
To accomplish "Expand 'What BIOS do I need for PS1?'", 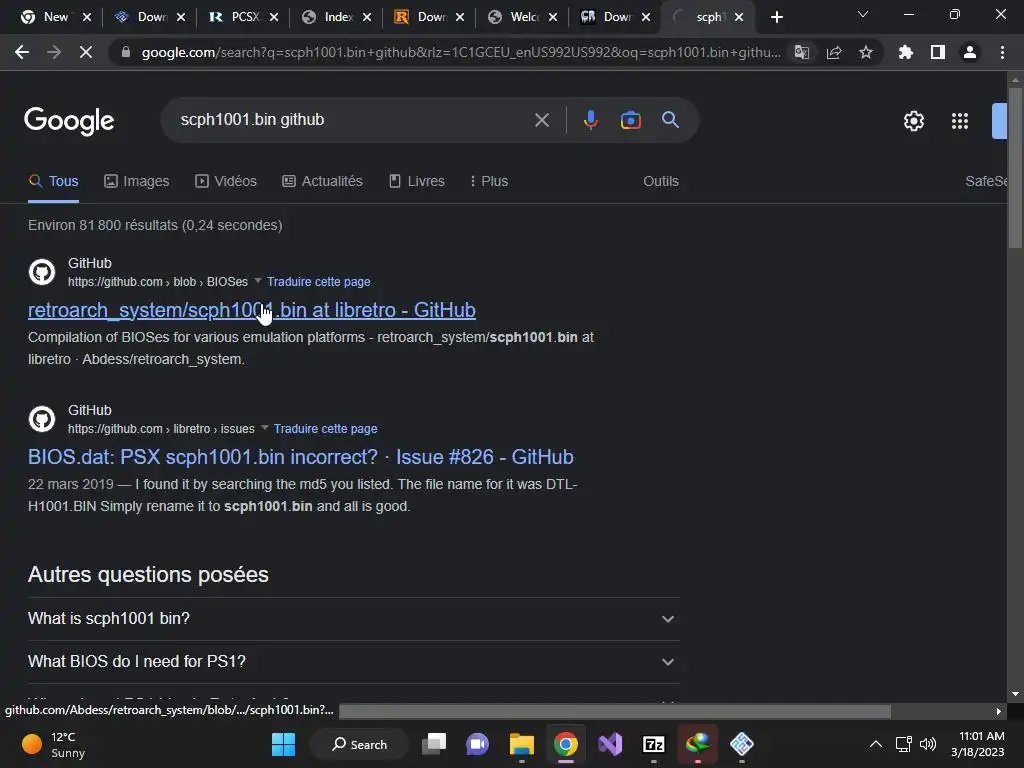I will coord(353,662).
